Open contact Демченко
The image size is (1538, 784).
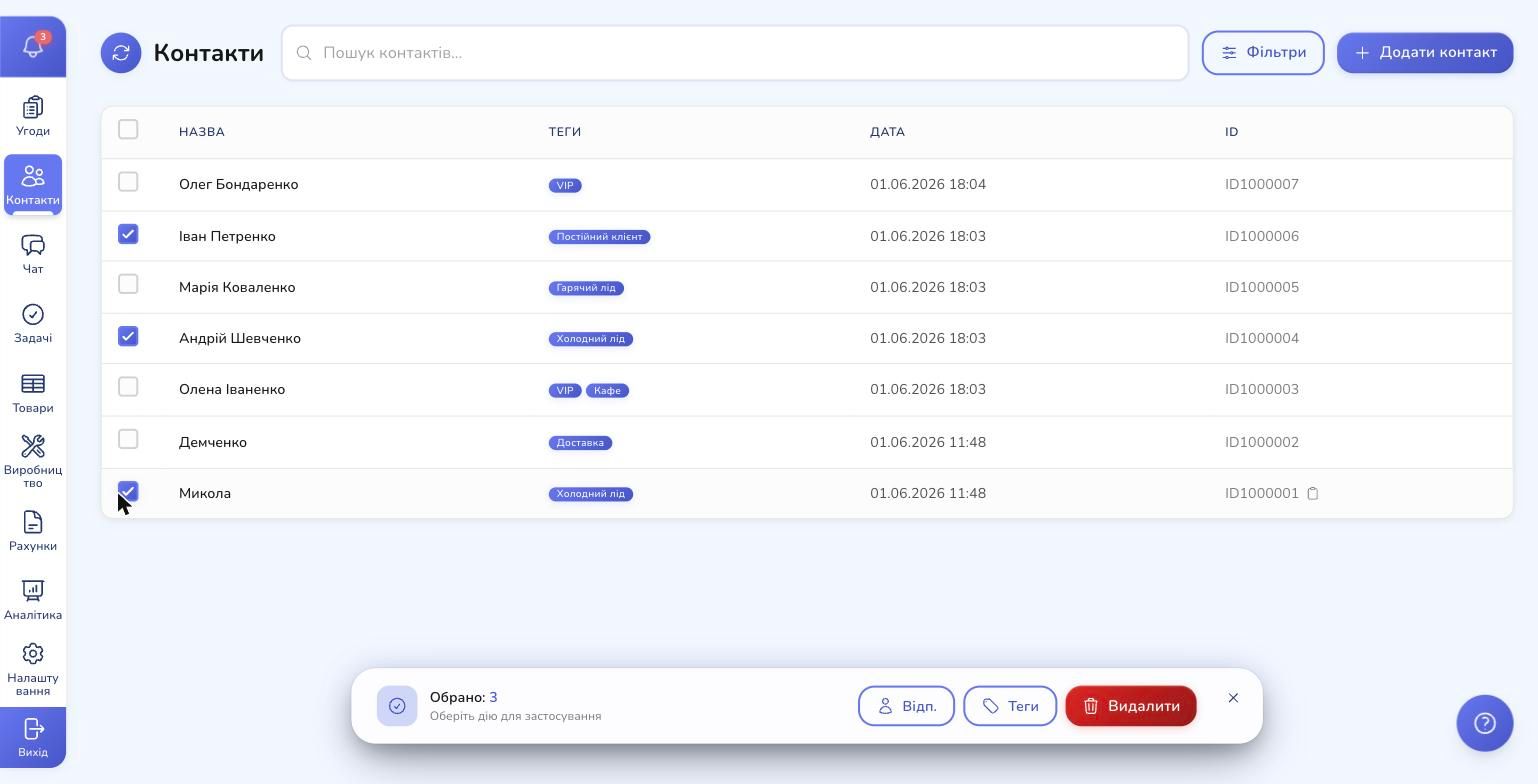pos(213,442)
